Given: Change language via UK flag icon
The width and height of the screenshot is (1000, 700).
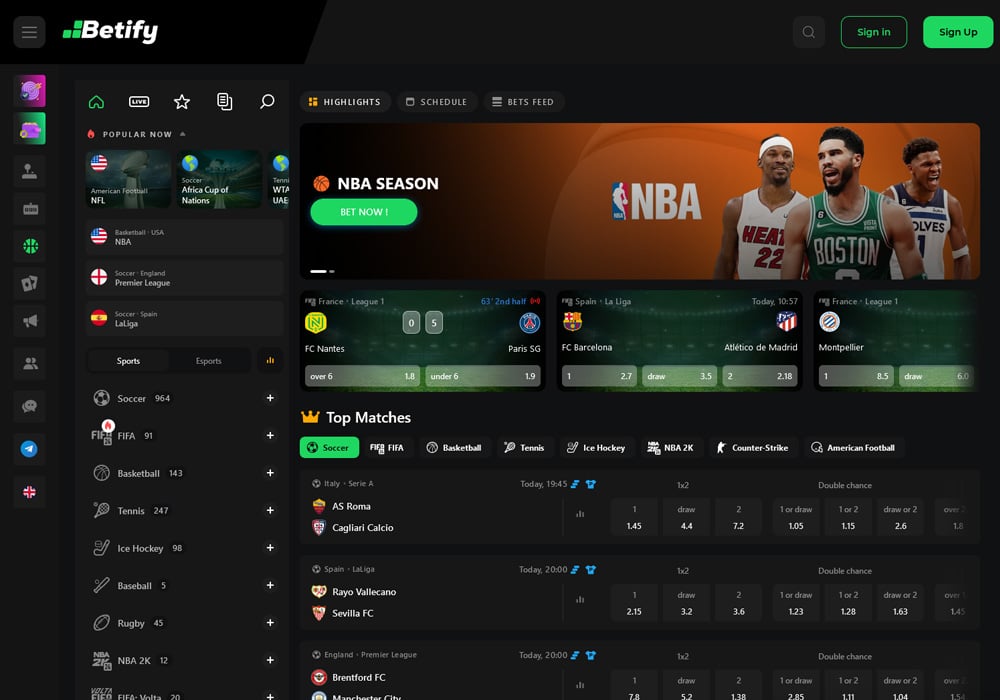Looking at the screenshot, I should coord(29,492).
